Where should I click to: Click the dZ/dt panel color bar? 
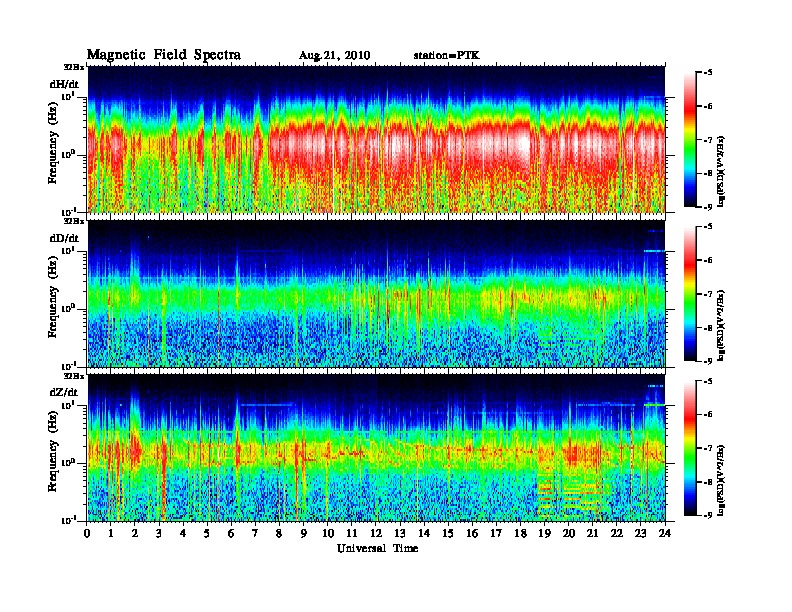[690, 448]
